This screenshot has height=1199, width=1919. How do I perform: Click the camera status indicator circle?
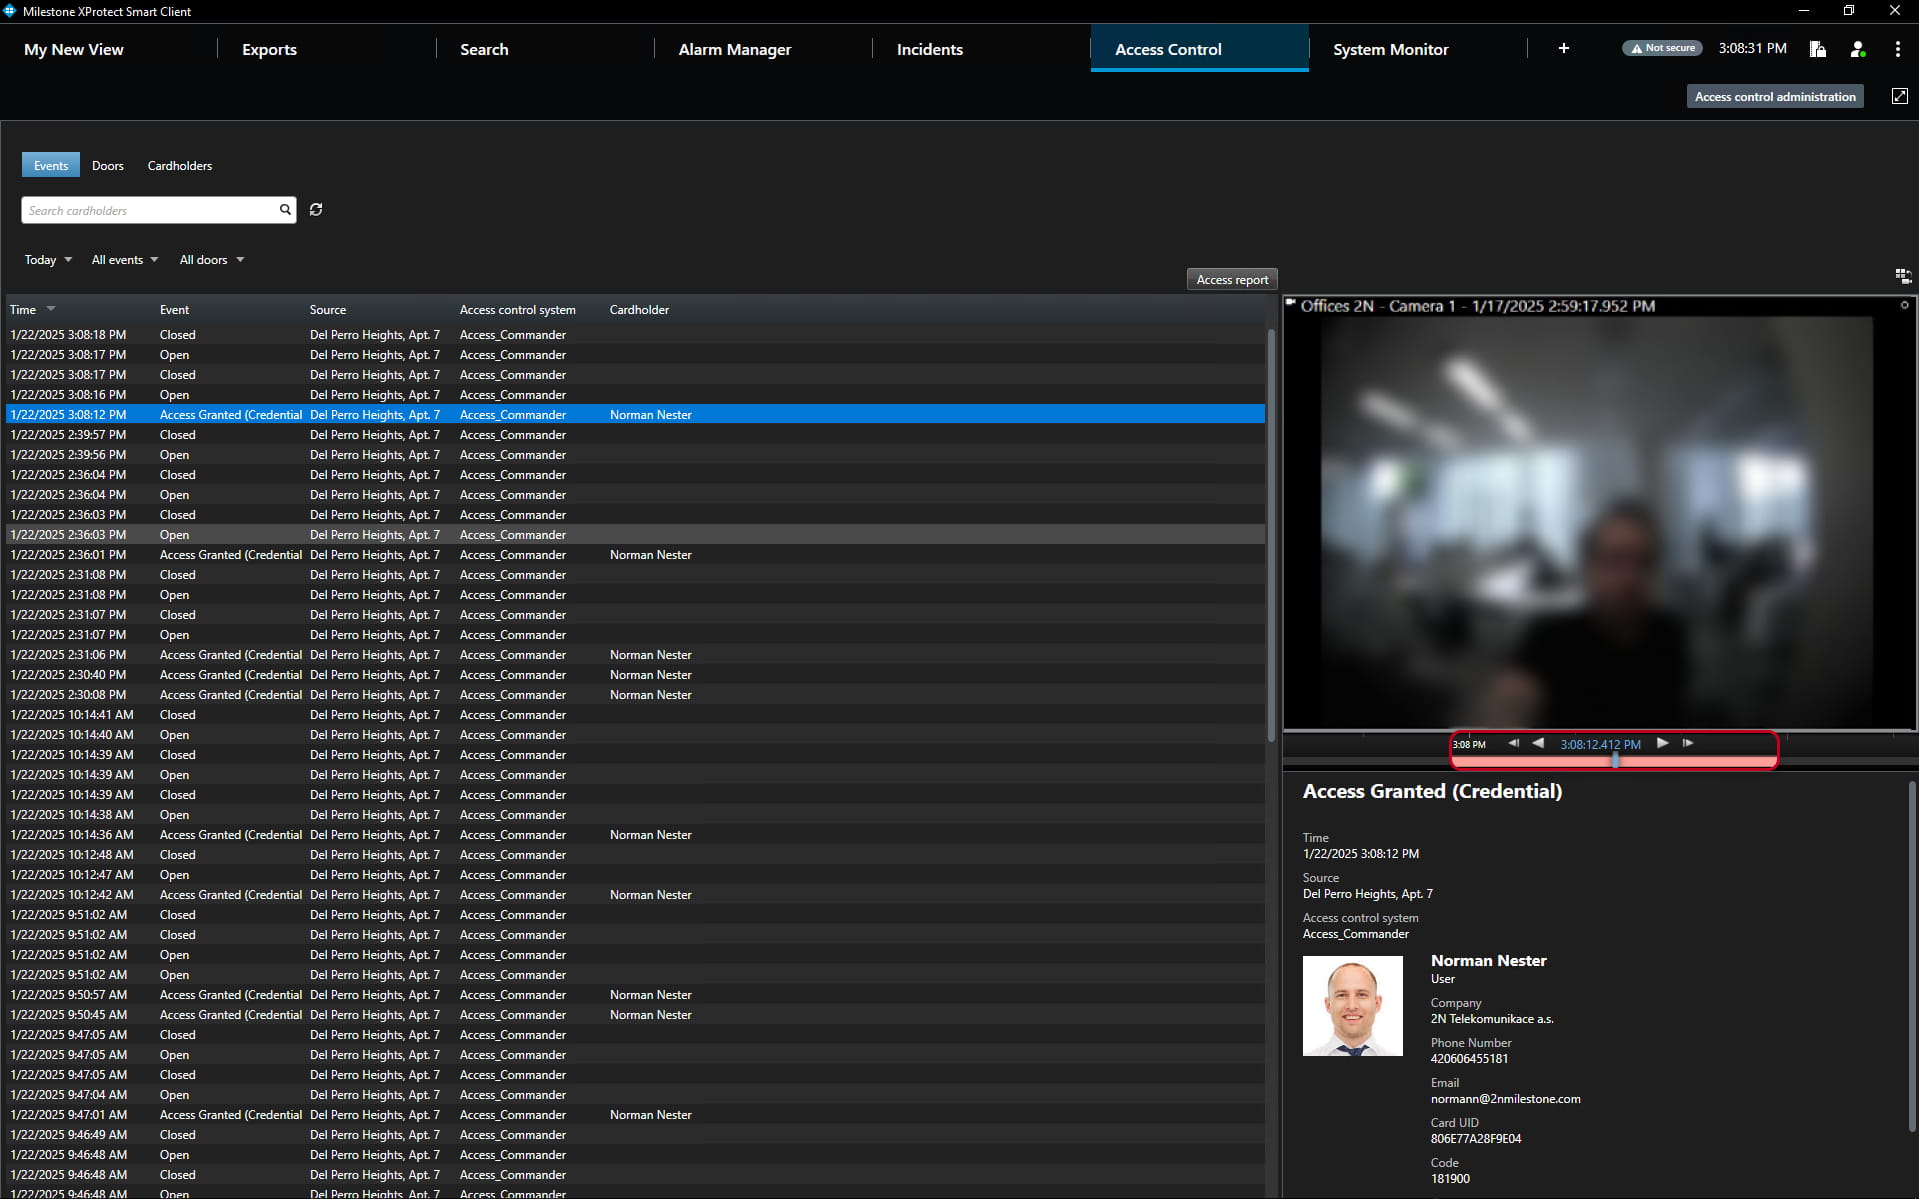point(1904,305)
